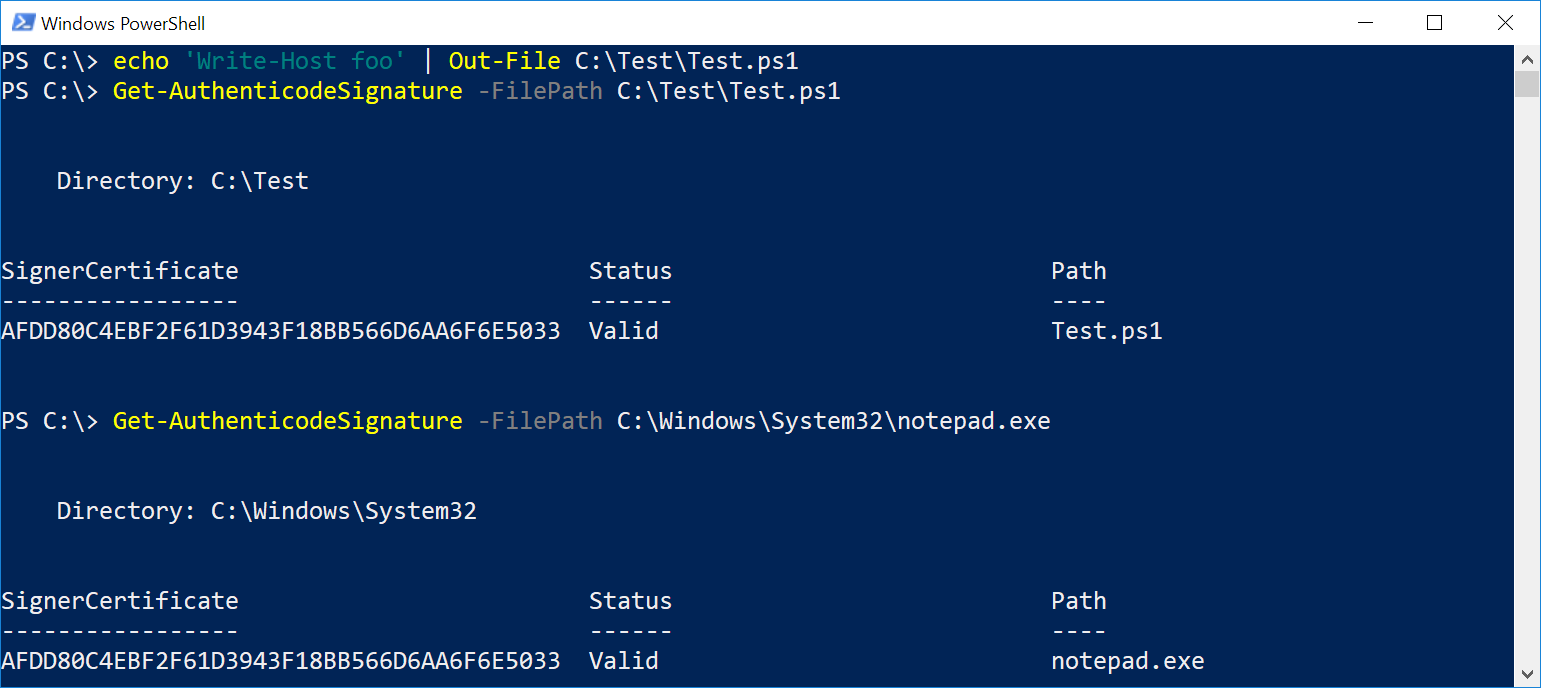Click the first SignerCertificate thumbprint value
1541x688 pixels.
[x=280, y=331]
